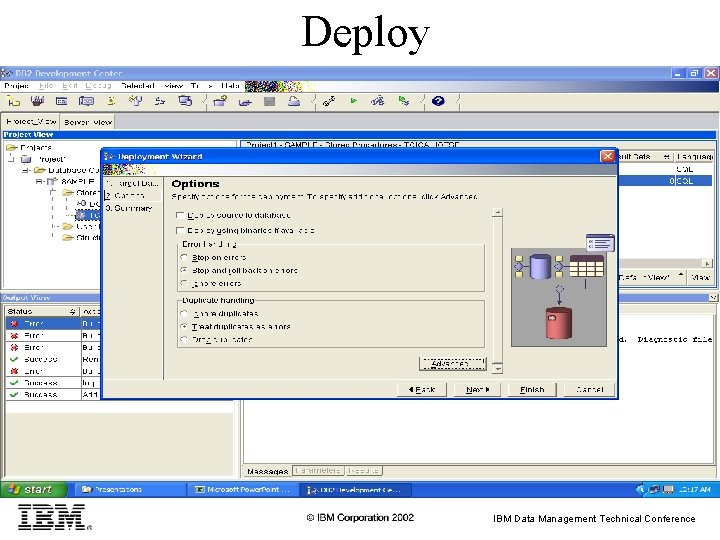Screen dimensions: 720x540
Task: Switch to the Project View tab
Action: tap(31, 121)
